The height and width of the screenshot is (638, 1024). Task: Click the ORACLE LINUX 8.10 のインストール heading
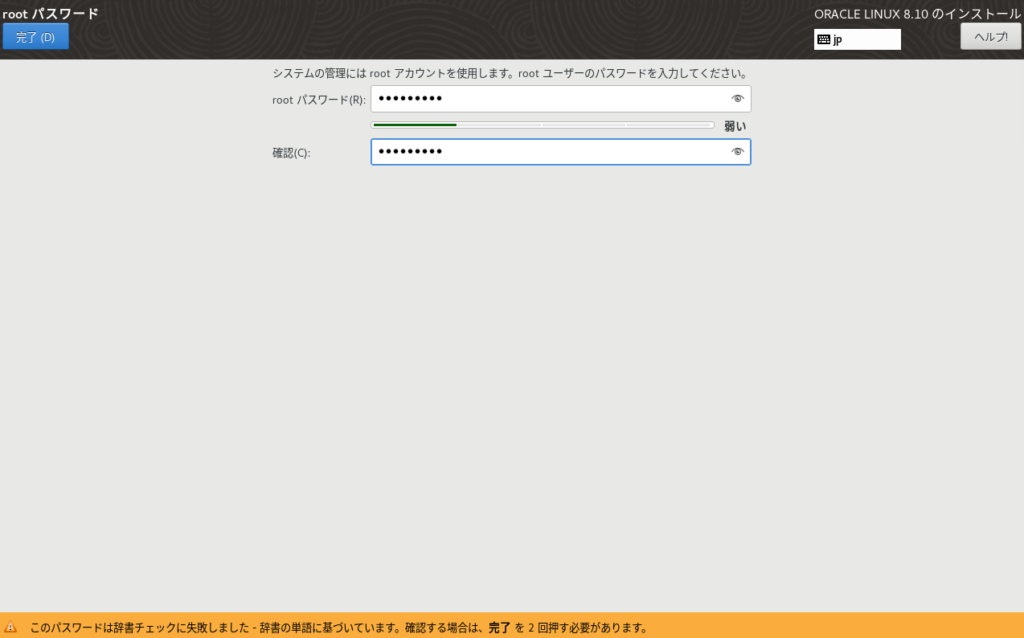[917, 14]
